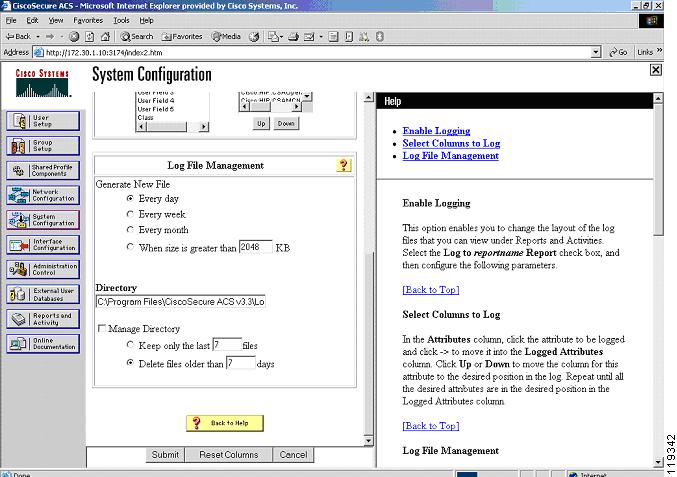The width and height of the screenshot is (677, 477).
Task: Open Interface Configuration section
Action: [43, 245]
